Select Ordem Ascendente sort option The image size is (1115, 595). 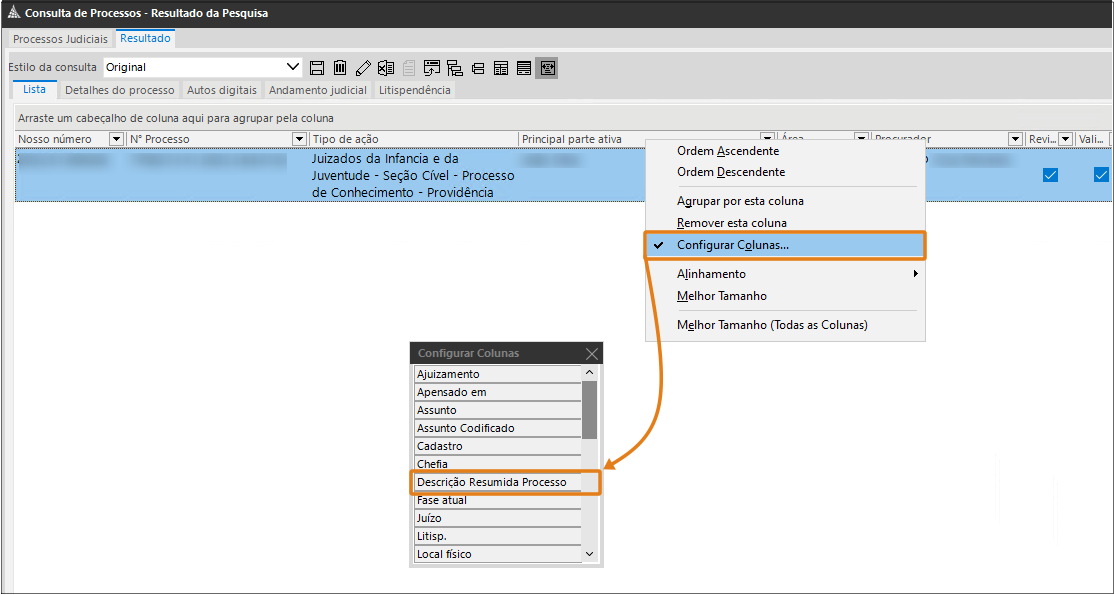point(728,151)
